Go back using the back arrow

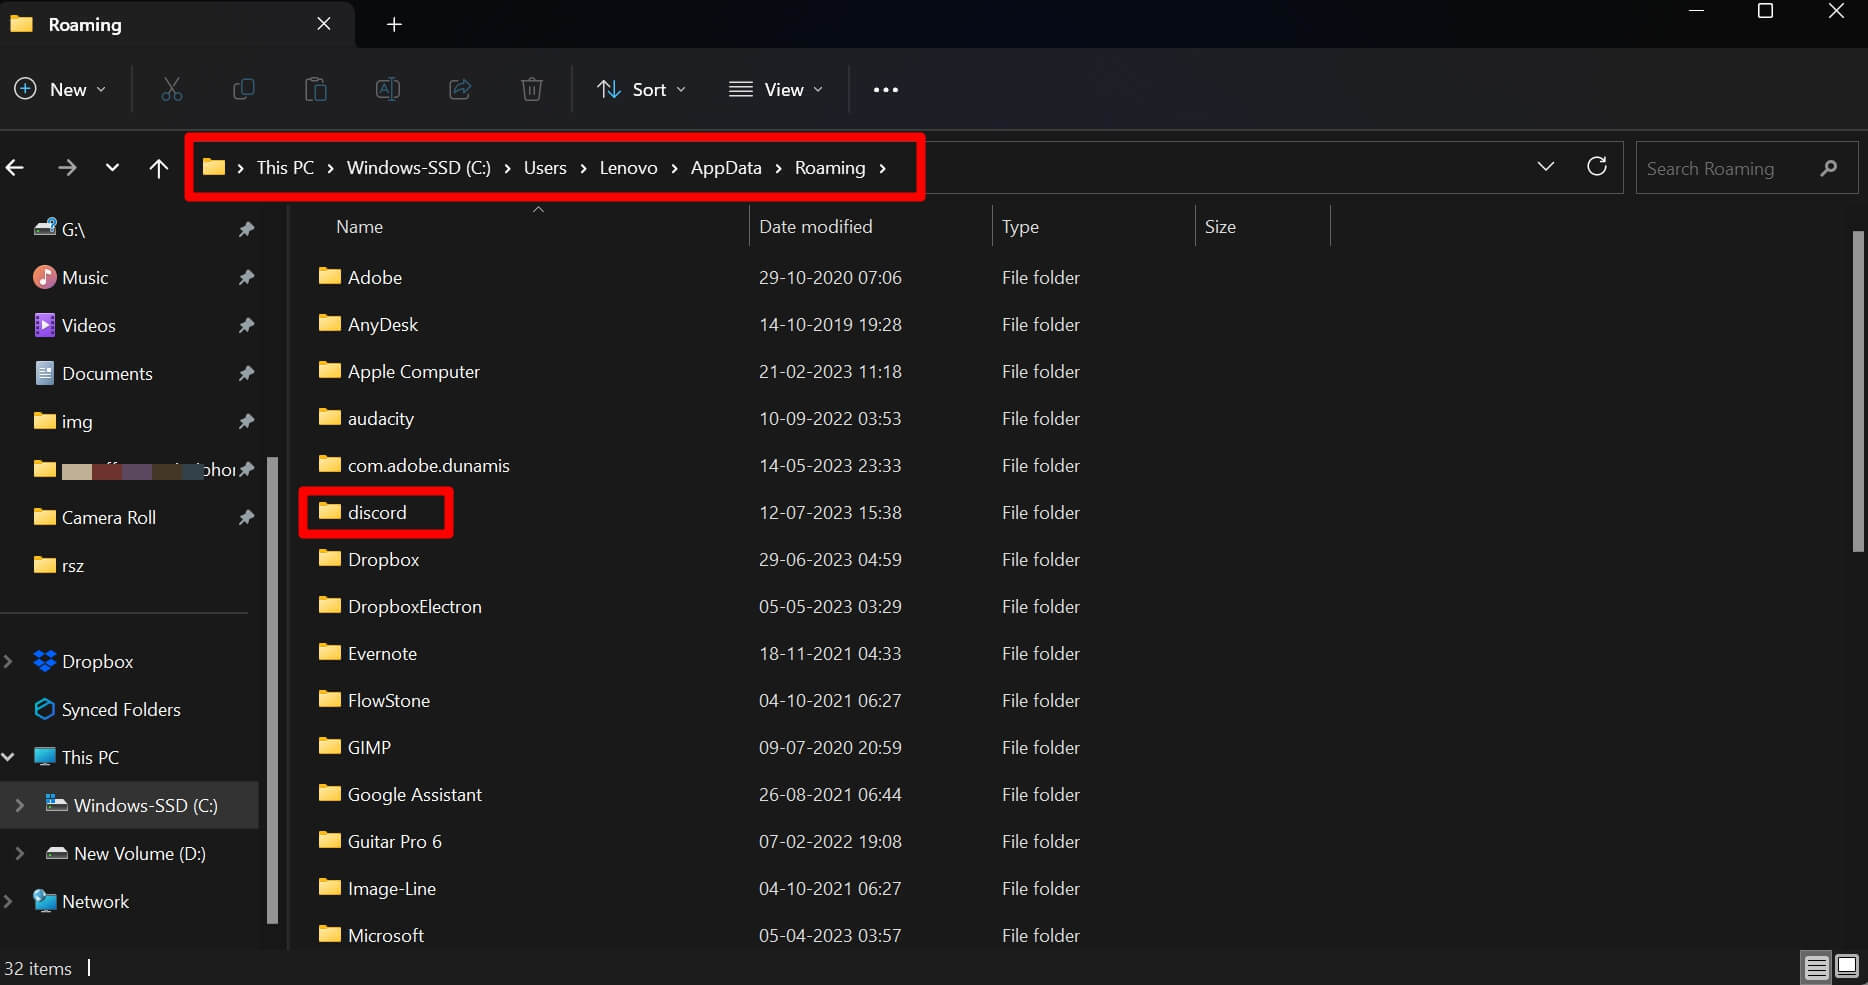[x=16, y=167]
